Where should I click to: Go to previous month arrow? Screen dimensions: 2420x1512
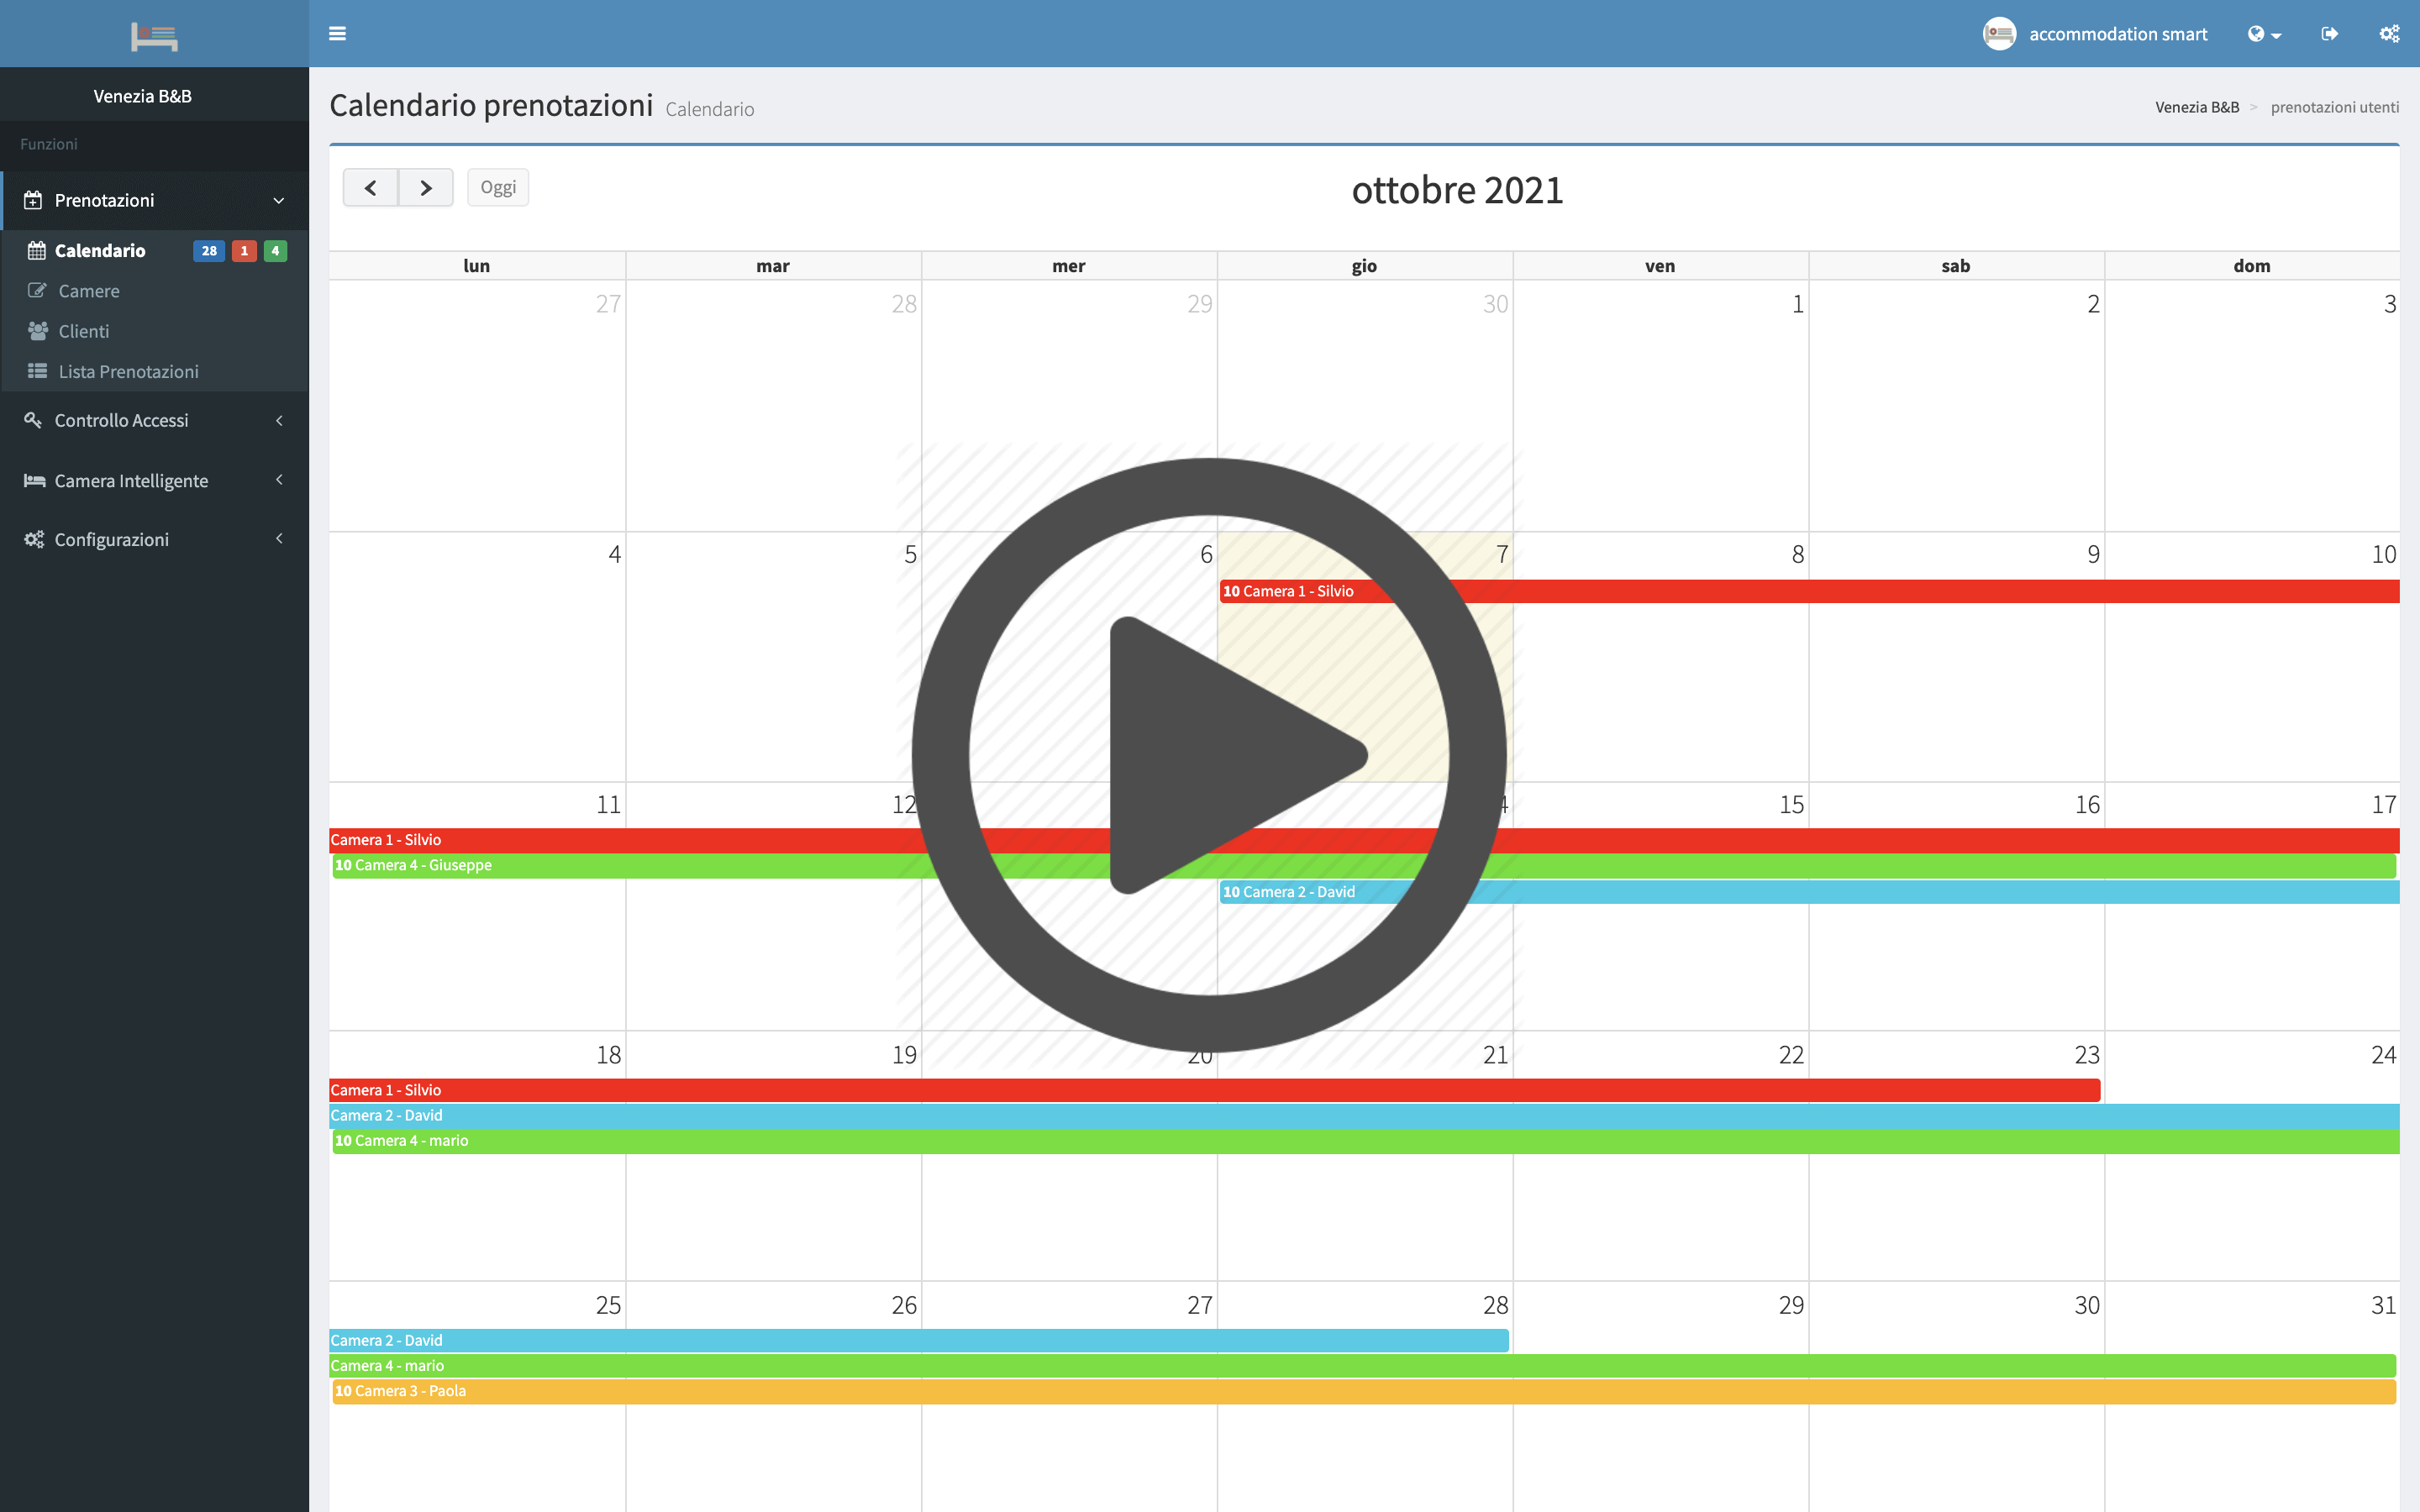[371, 188]
